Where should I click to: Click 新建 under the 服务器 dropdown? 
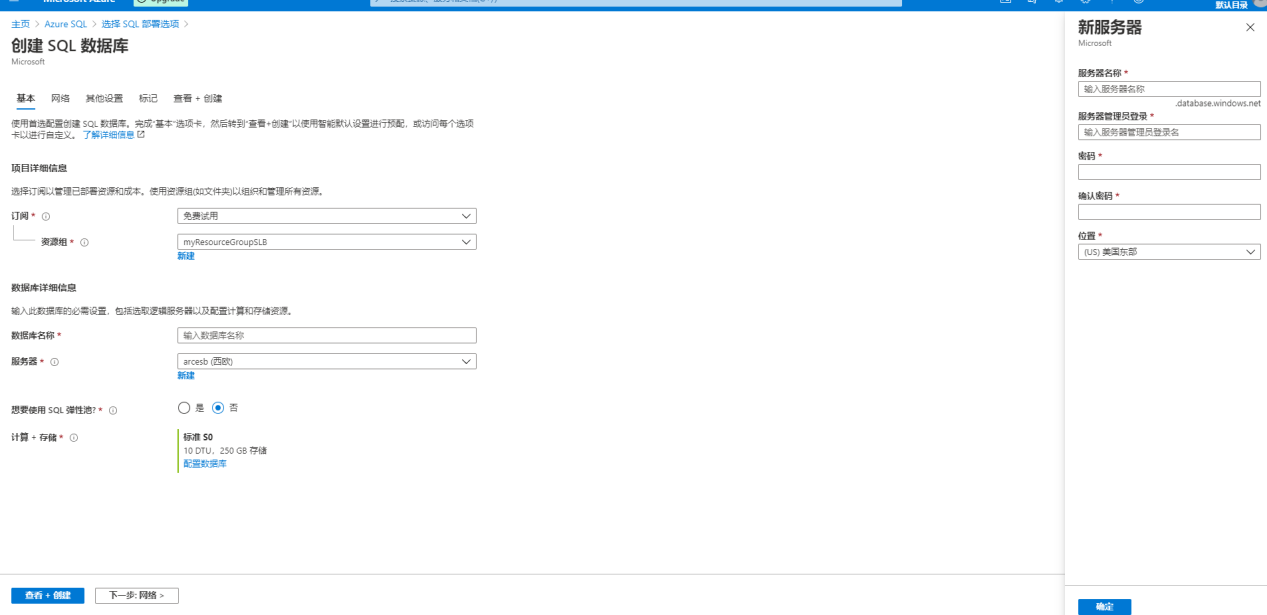point(186,375)
